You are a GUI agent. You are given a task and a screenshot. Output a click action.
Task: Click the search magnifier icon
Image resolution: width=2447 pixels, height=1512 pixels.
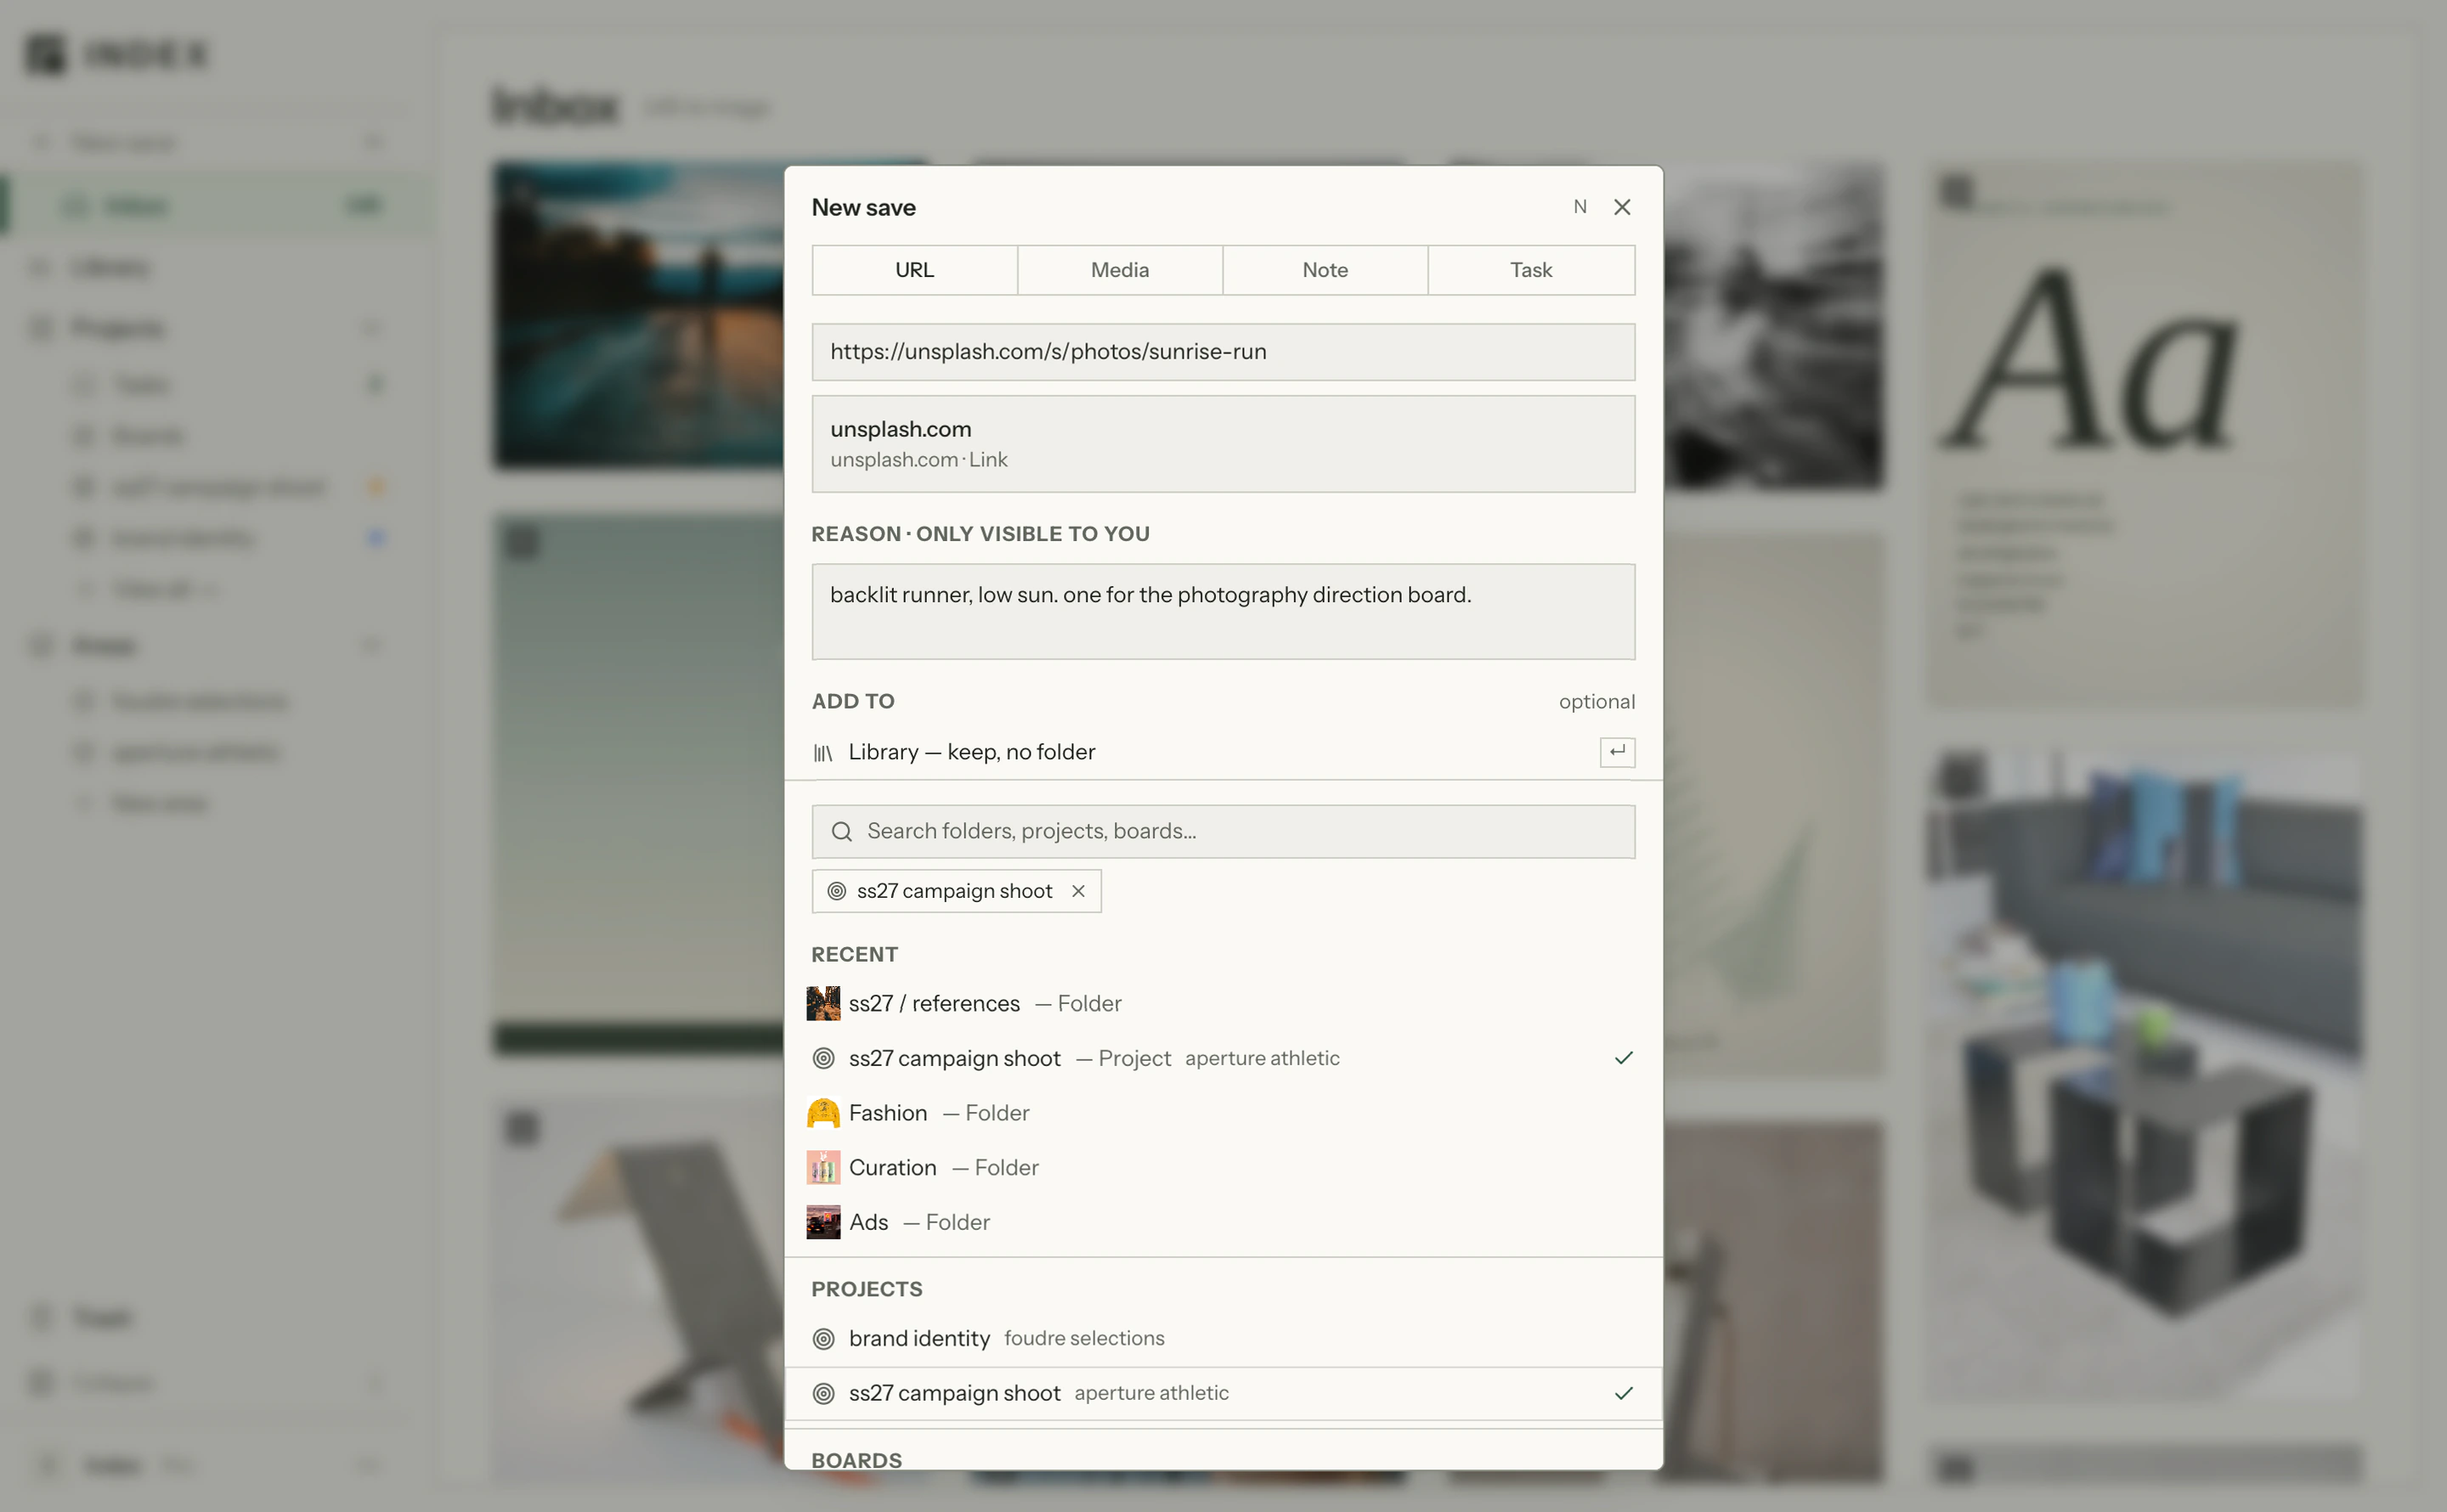(x=842, y=832)
